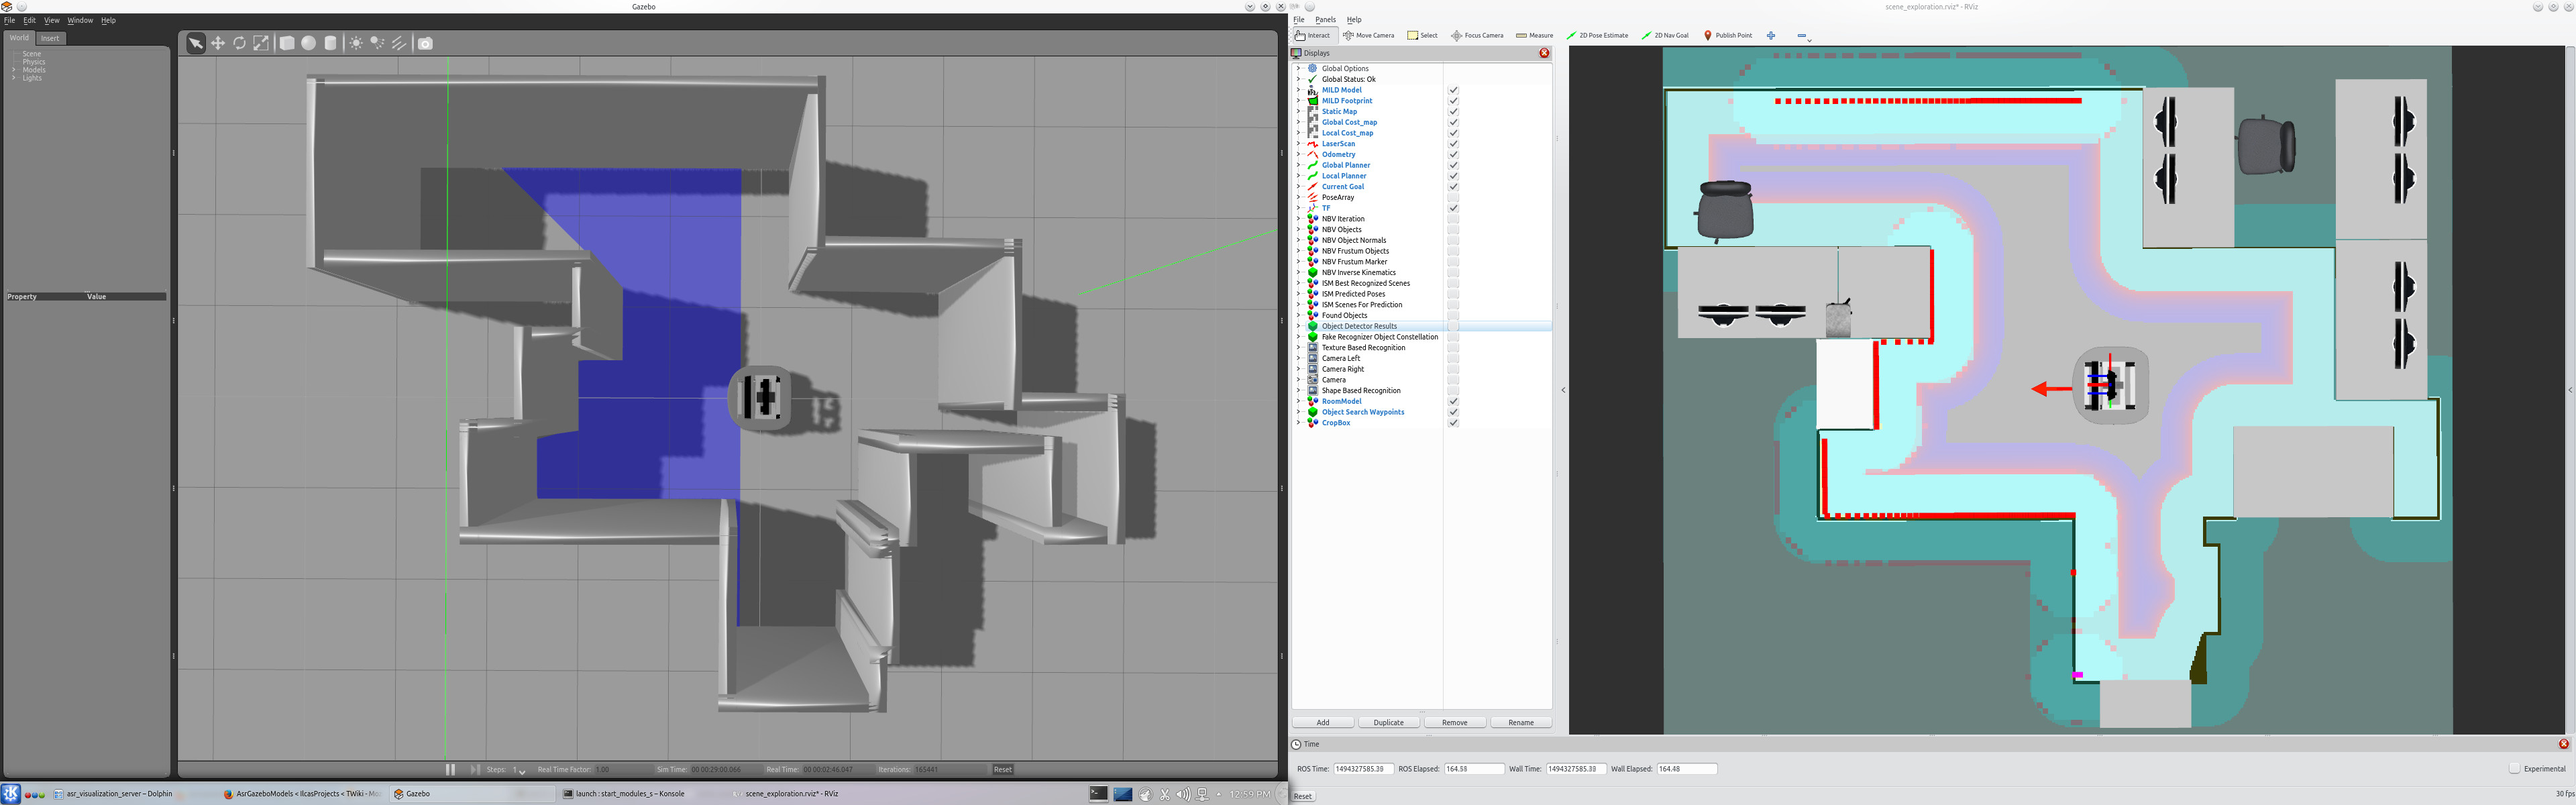The width and height of the screenshot is (2576, 805).
Task: Click the Duplicate display button
Action: point(1388,722)
